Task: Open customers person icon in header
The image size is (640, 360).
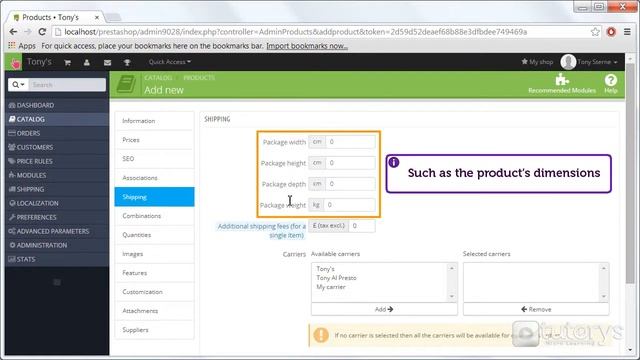Action: (87, 62)
